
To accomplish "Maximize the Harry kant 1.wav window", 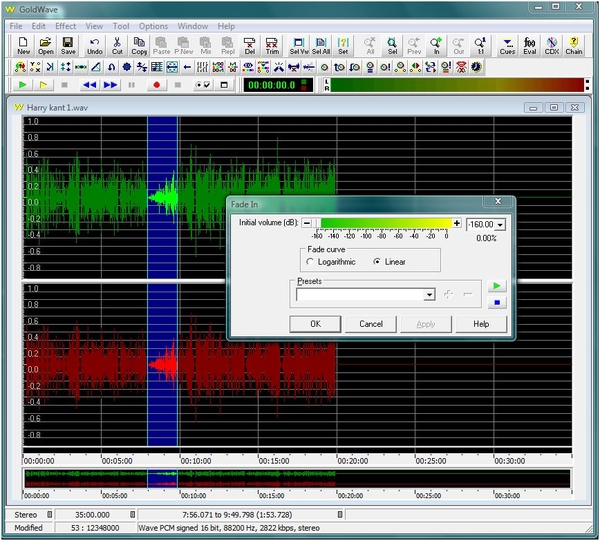I will pos(554,108).
